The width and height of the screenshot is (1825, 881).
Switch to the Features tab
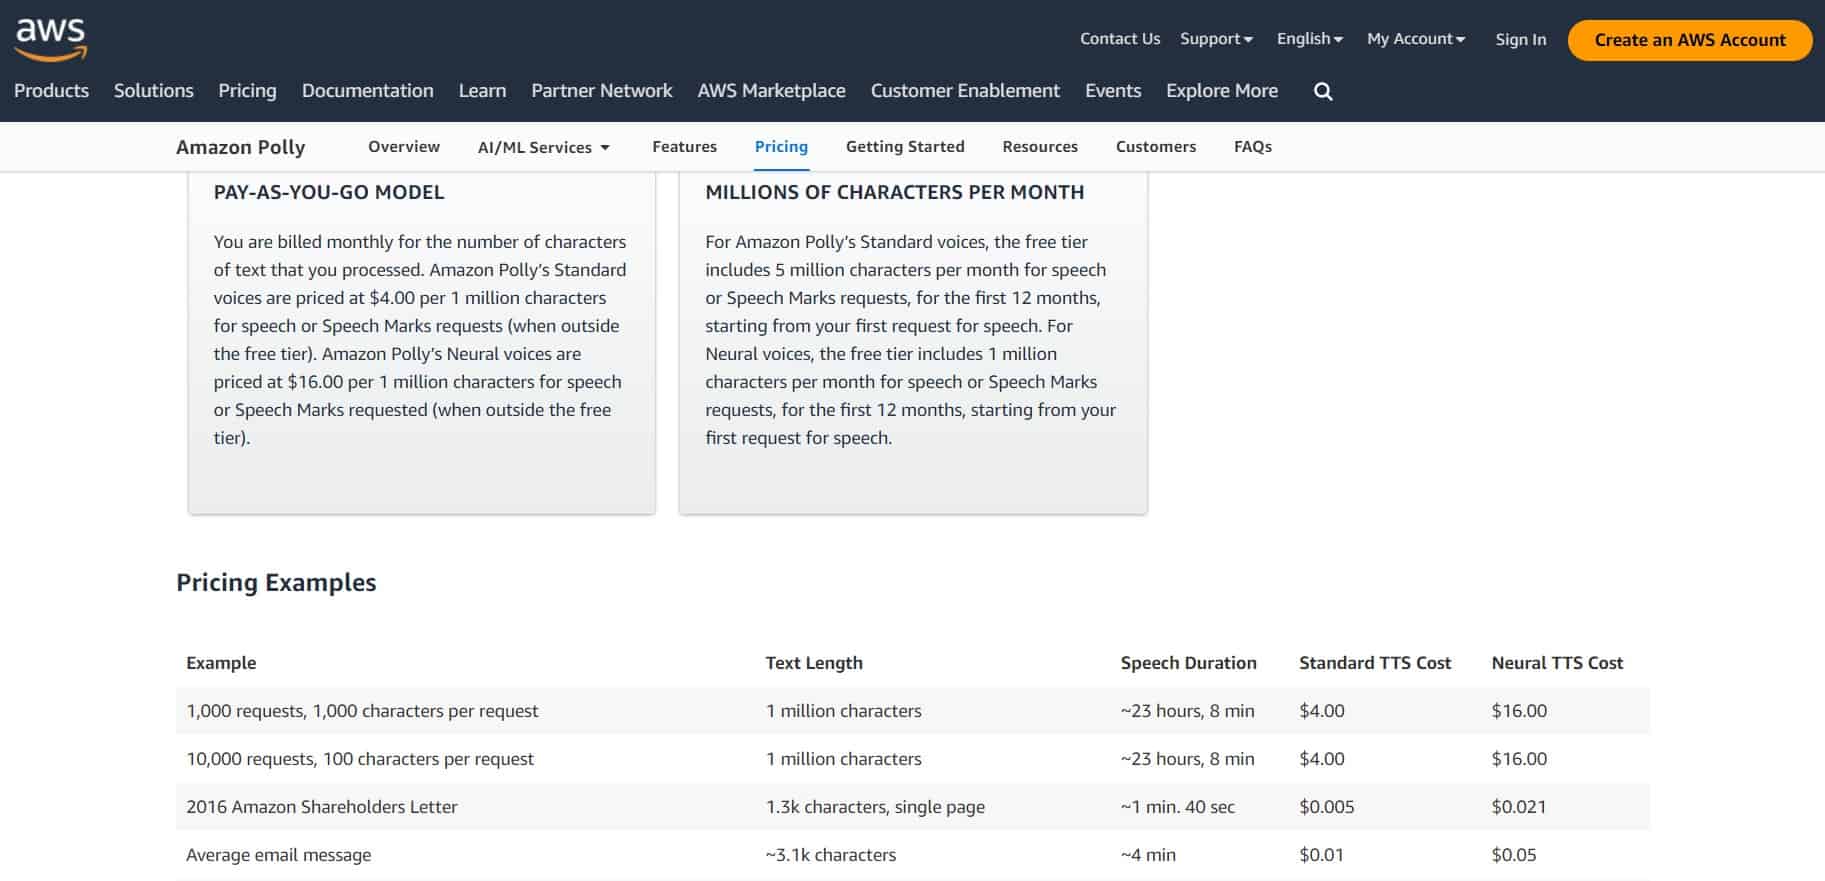[x=684, y=146]
